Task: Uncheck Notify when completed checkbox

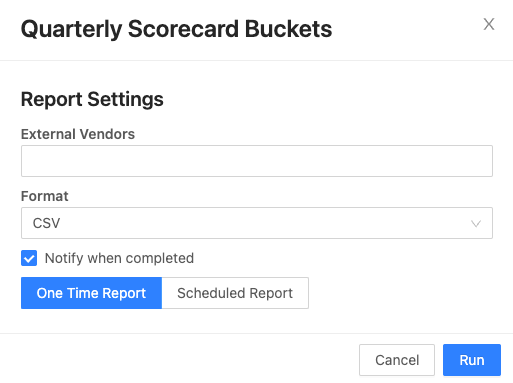Action: 29,258
